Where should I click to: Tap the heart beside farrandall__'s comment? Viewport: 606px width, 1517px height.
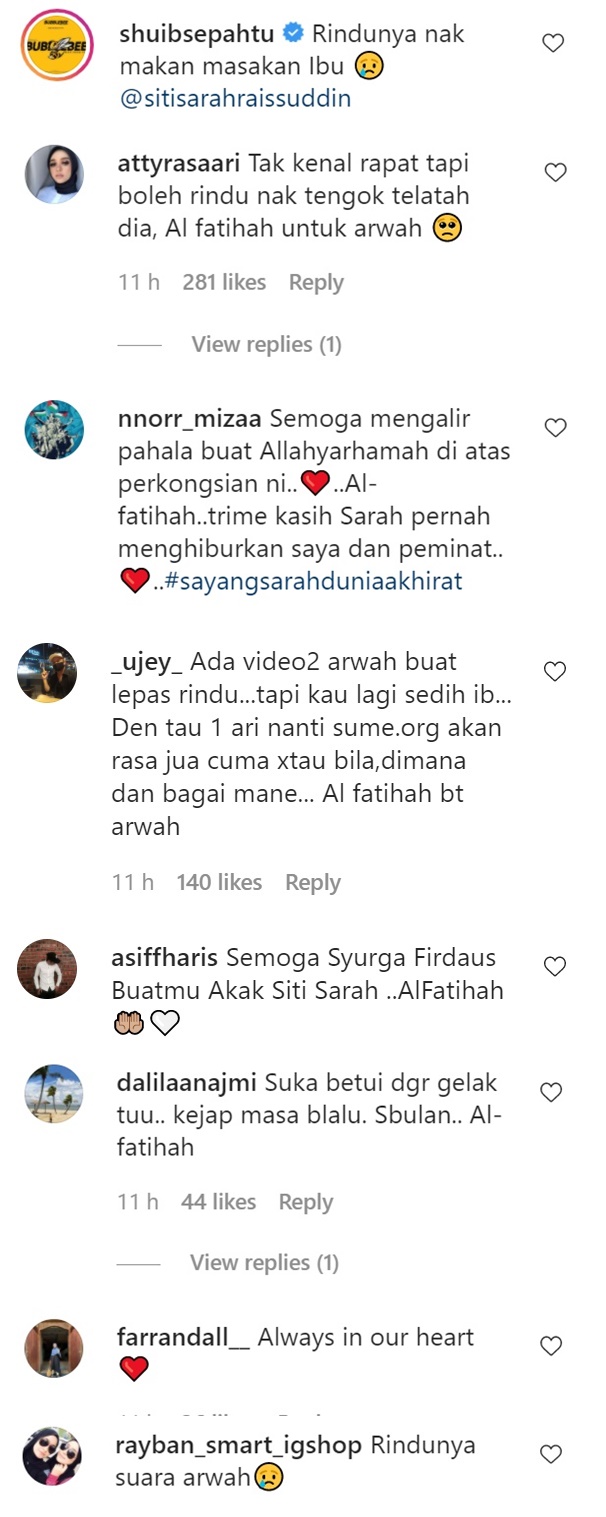click(x=551, y=1346)
